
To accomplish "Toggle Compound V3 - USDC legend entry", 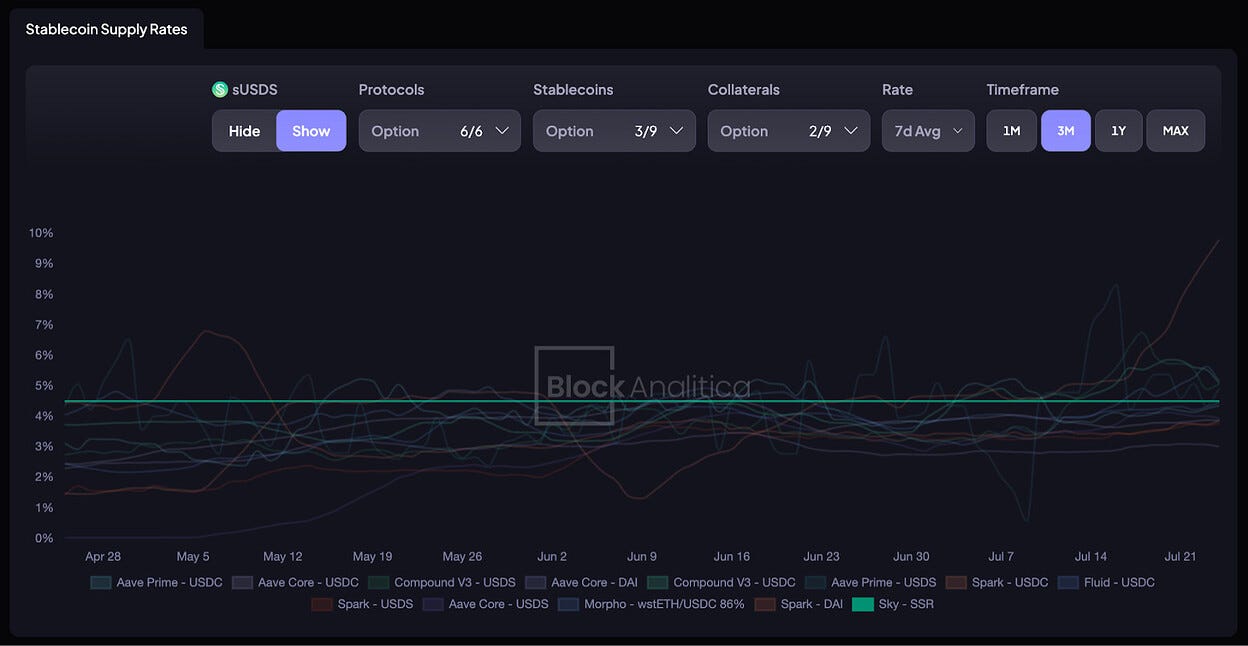I will [x=721, y=582].
